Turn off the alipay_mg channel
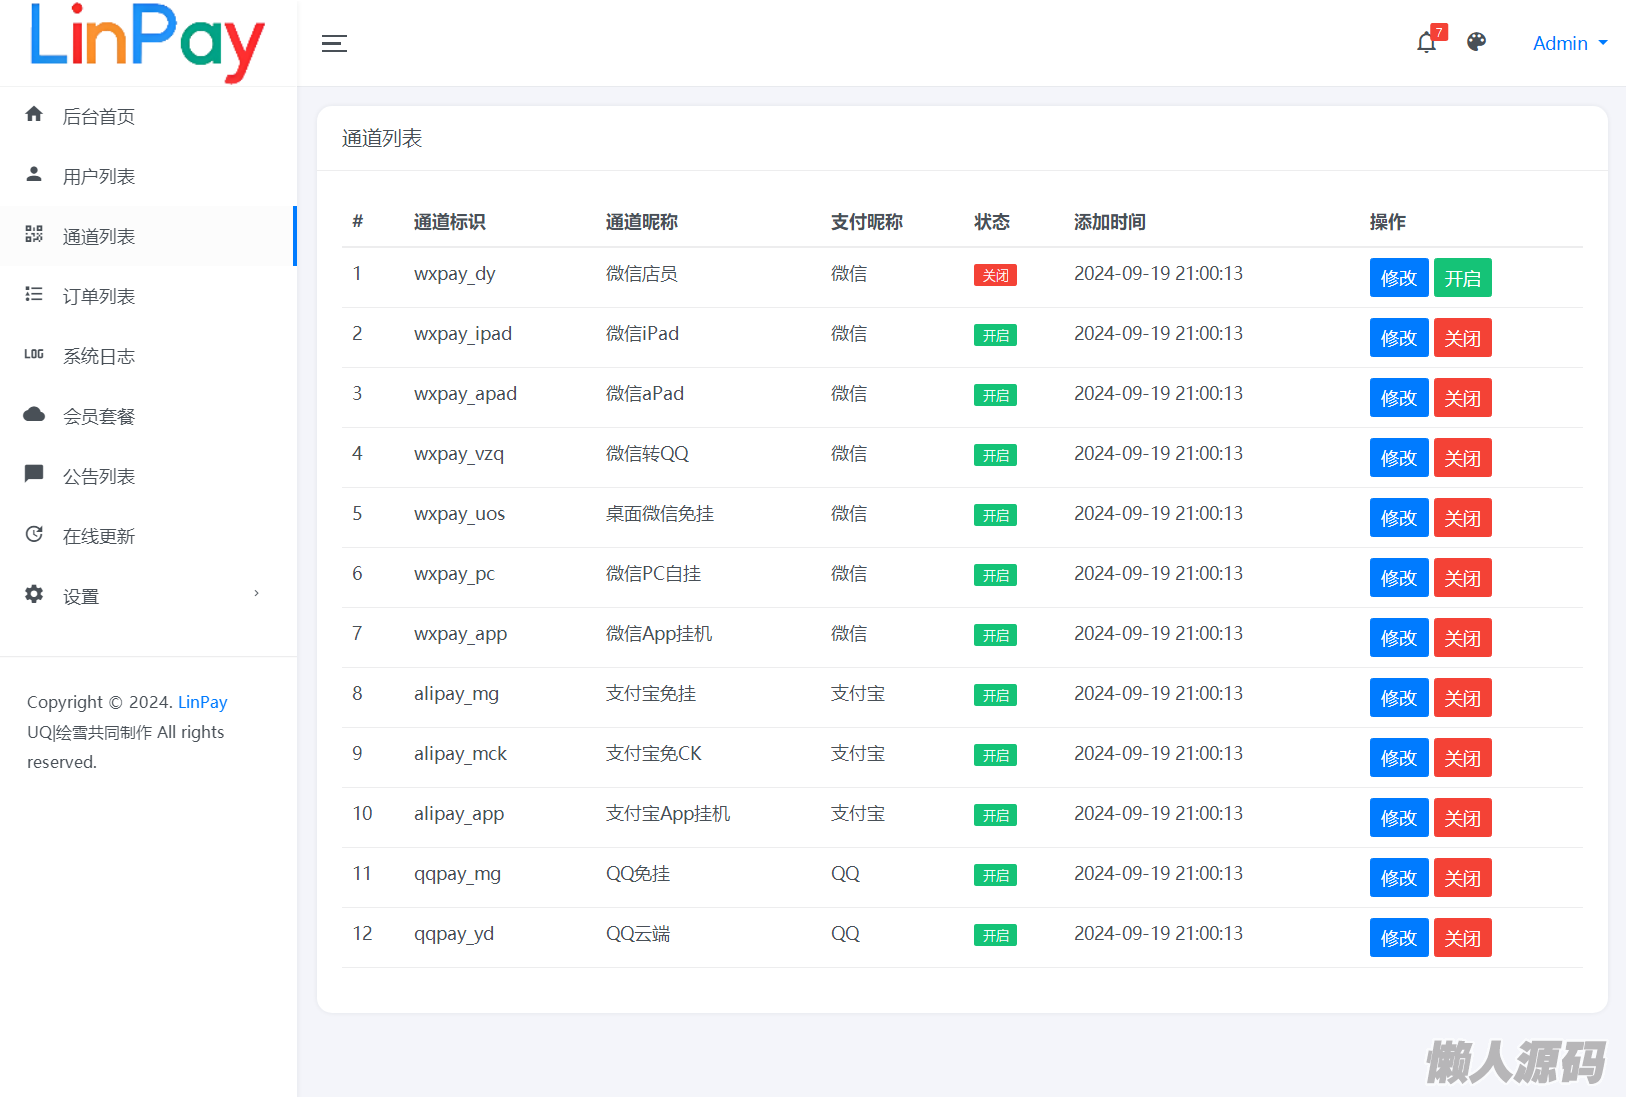Screen dimensions: 1626x1097 click(x=1462, y=698)
